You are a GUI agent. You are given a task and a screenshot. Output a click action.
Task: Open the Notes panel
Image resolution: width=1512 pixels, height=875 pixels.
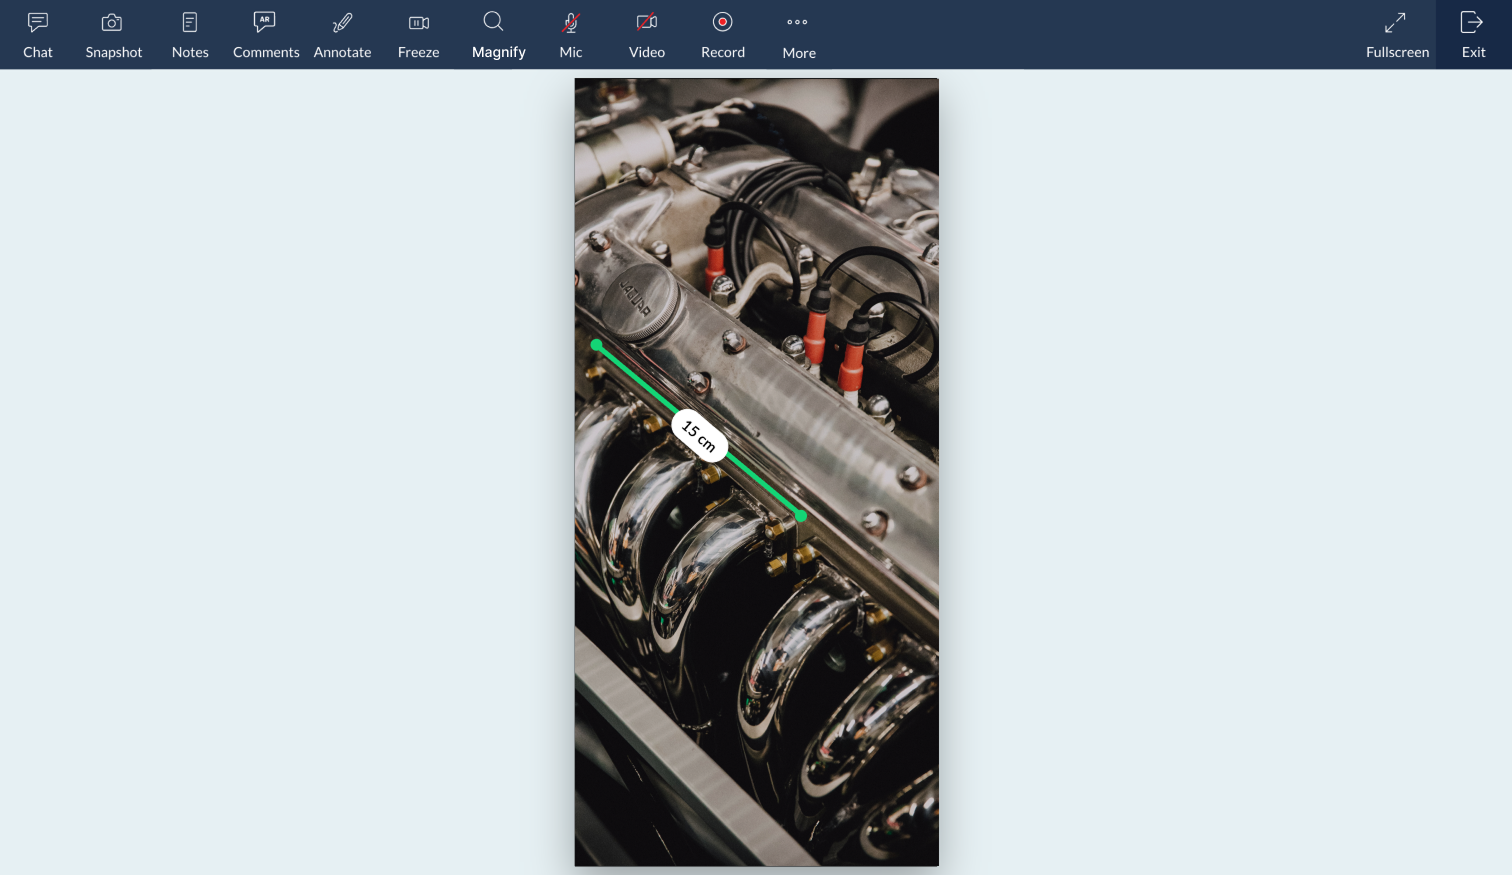(x=190, y=35)
